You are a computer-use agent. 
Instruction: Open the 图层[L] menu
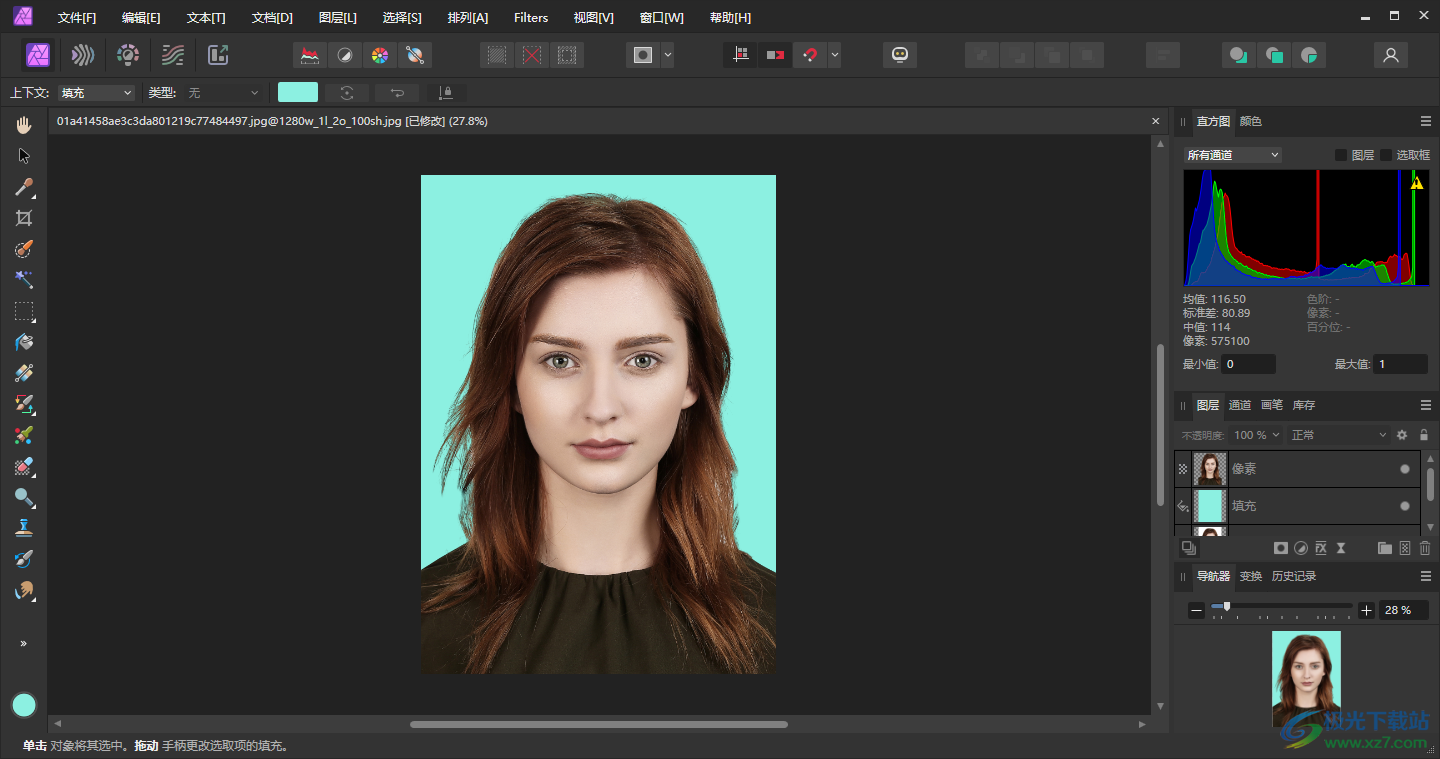337,18
